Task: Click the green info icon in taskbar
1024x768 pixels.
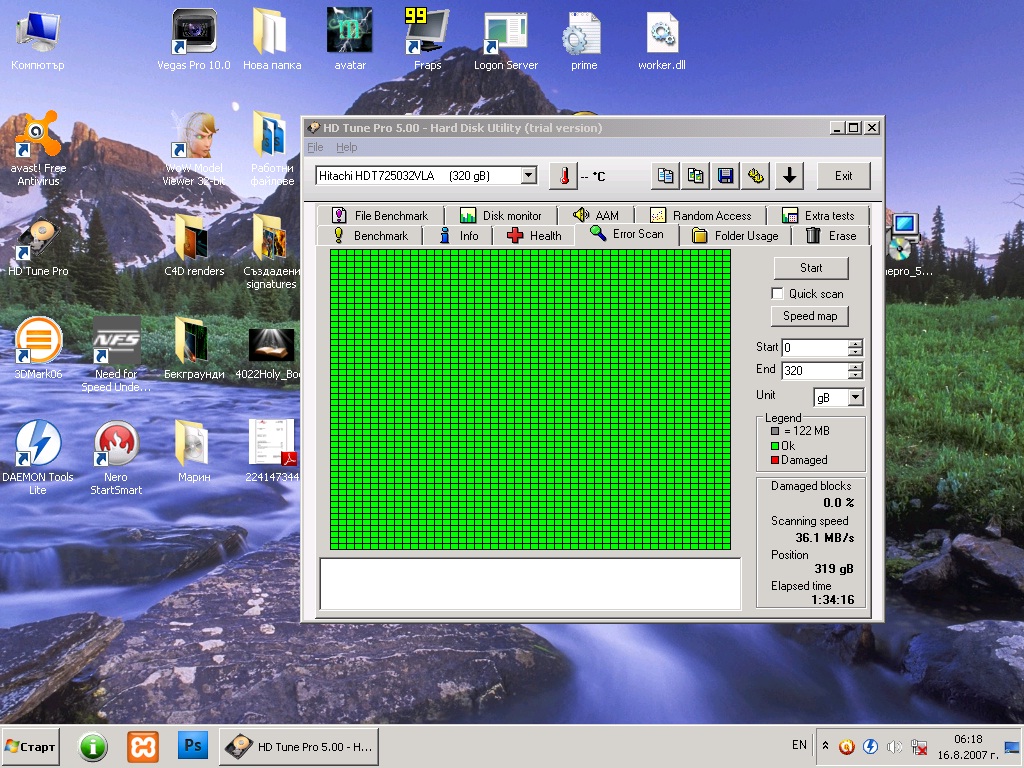Action: tap(93, 746)
